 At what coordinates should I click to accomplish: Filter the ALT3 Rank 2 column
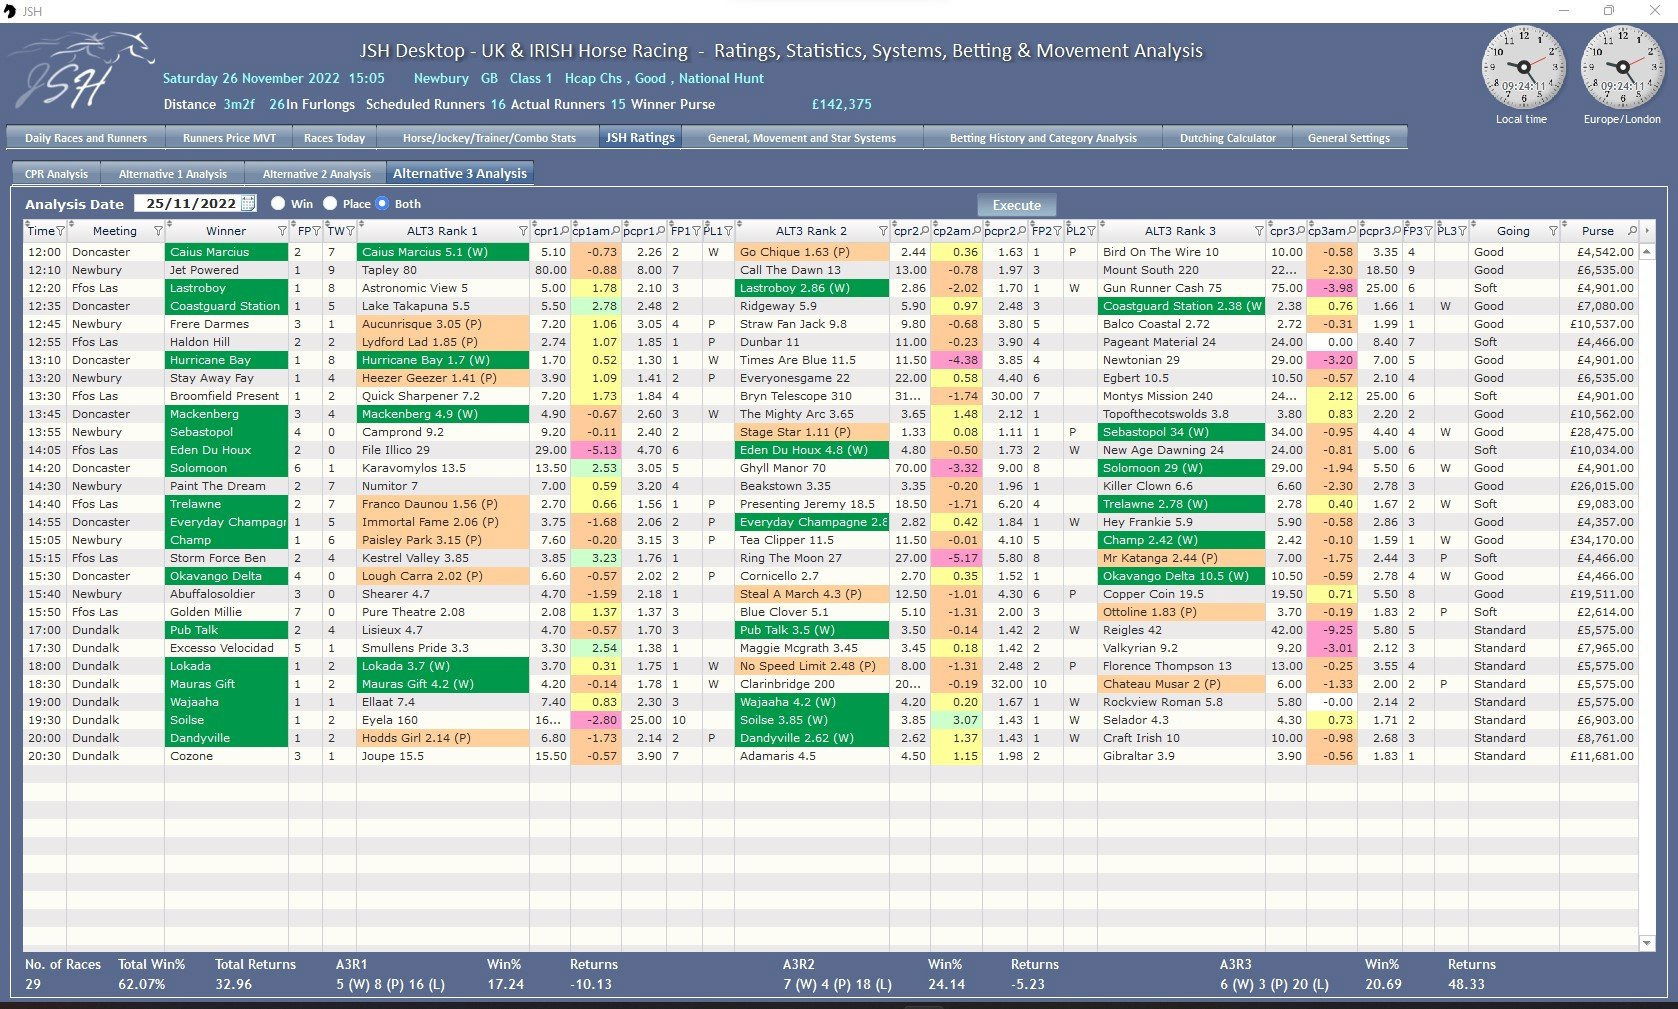tap(883, 231)
